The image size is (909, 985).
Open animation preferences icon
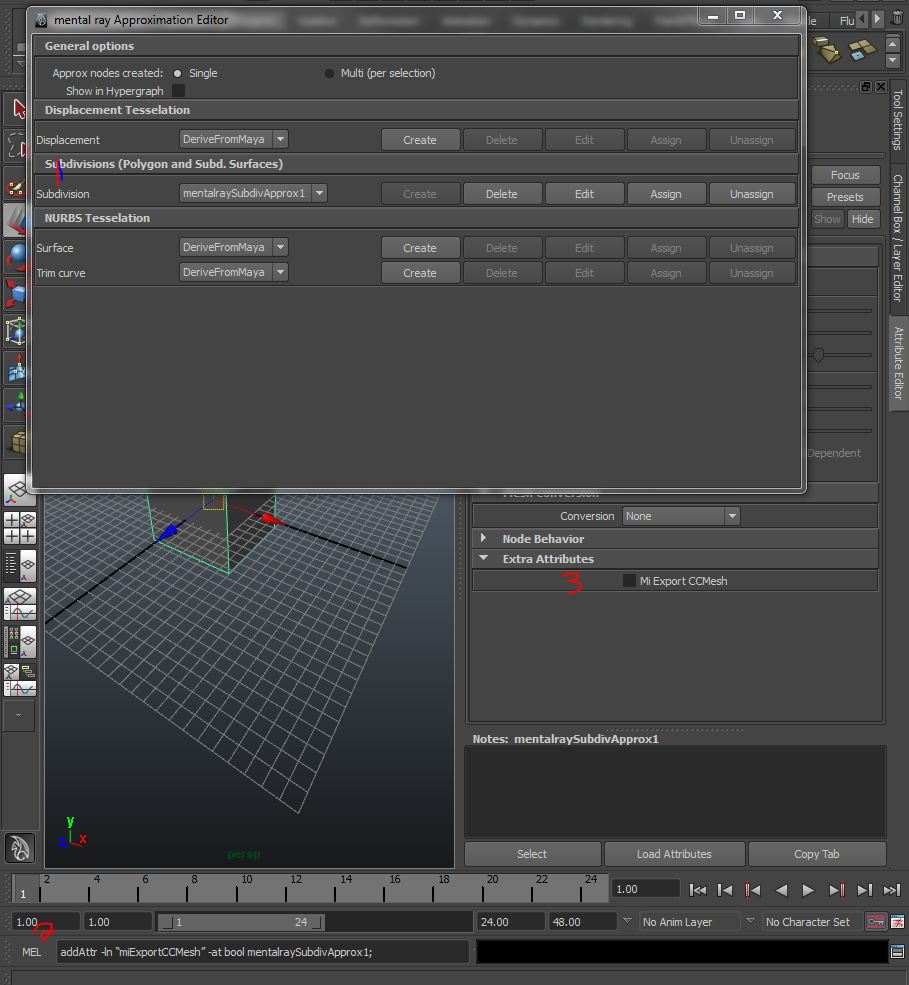pyautogui.click(x=898, y=922)
